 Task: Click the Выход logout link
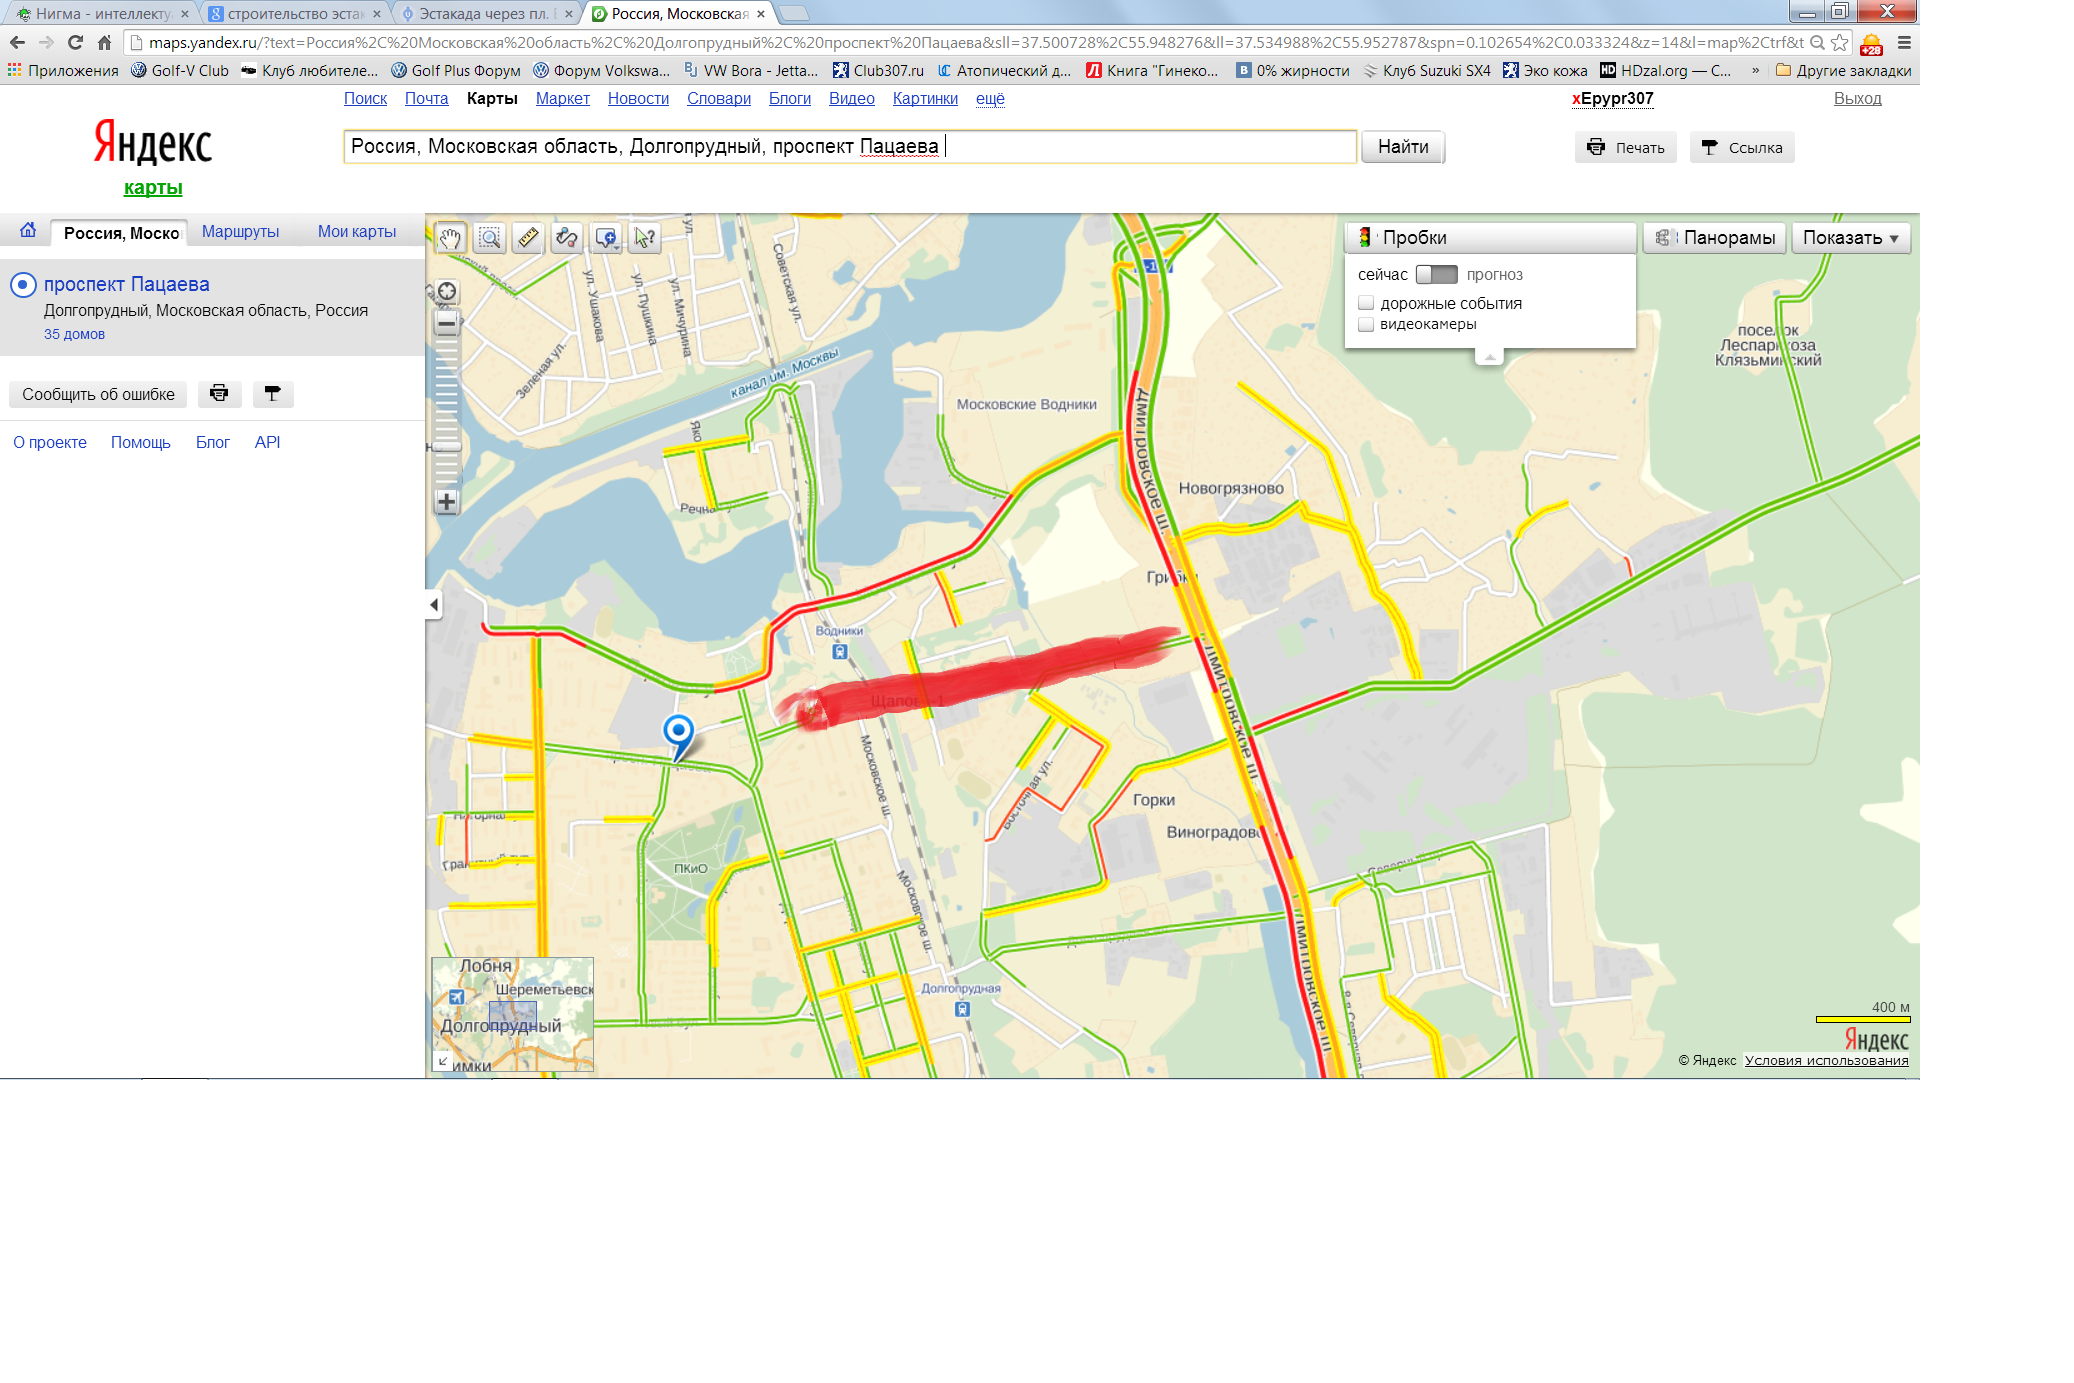[1857, 99]
